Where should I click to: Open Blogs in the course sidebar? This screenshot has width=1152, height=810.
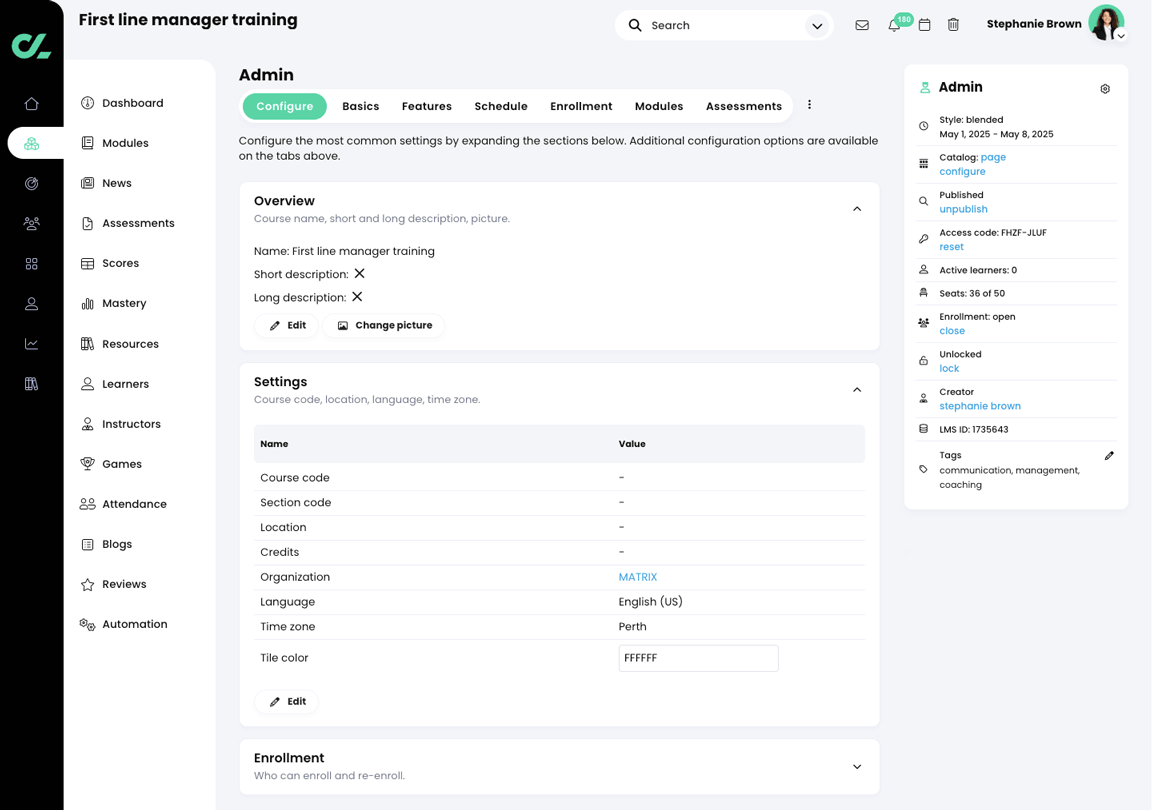pyautogui.click(x=107, y=544)
